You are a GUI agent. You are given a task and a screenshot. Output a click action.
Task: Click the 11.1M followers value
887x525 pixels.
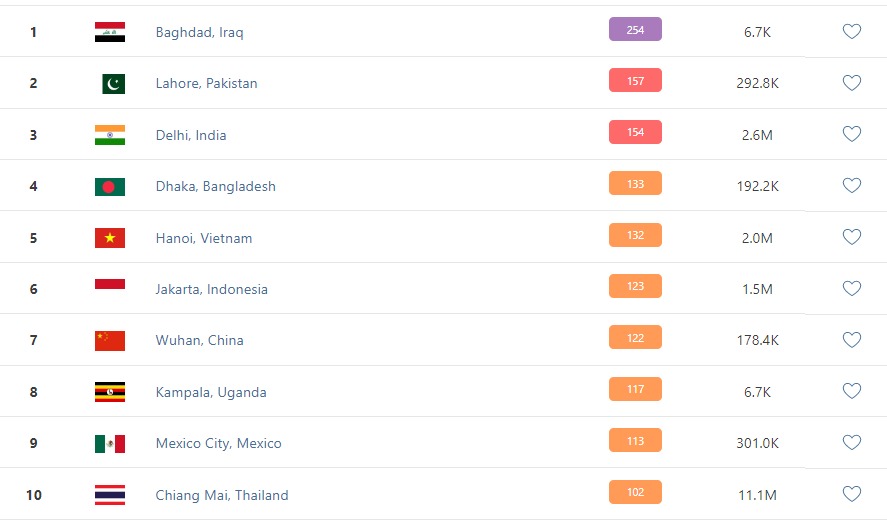[x=757, y=495]
